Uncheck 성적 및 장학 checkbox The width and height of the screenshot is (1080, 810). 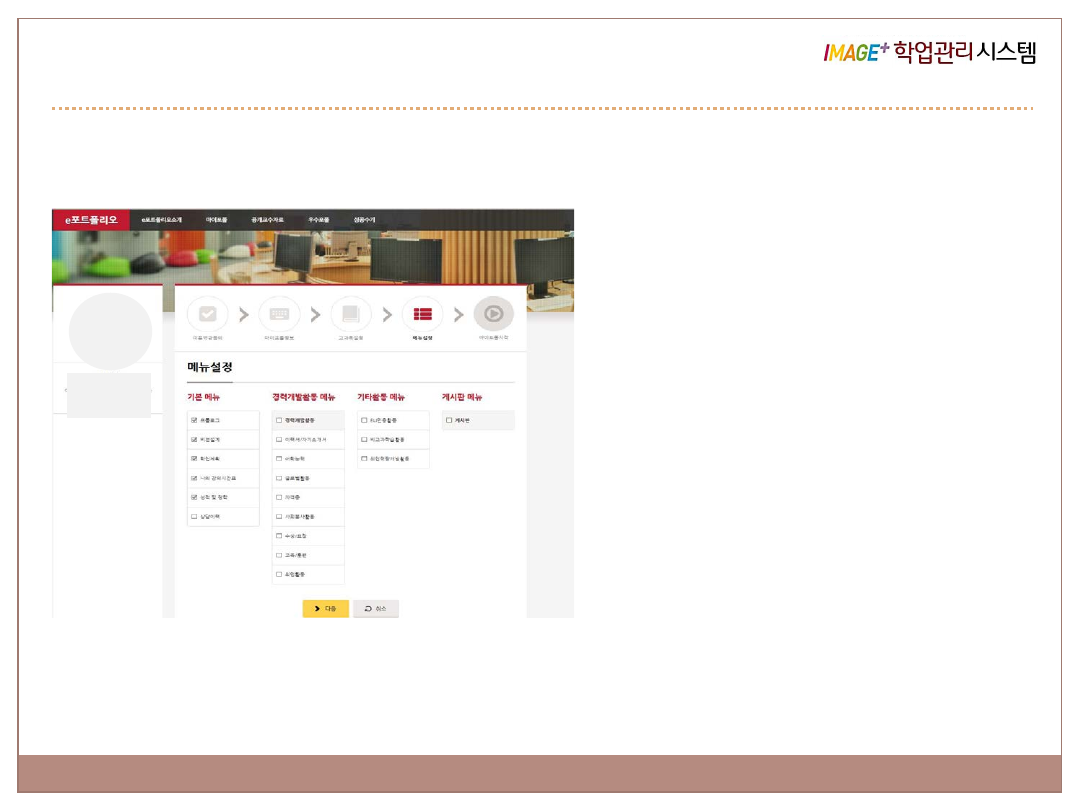pyautogui.click(x=194, y=497)
